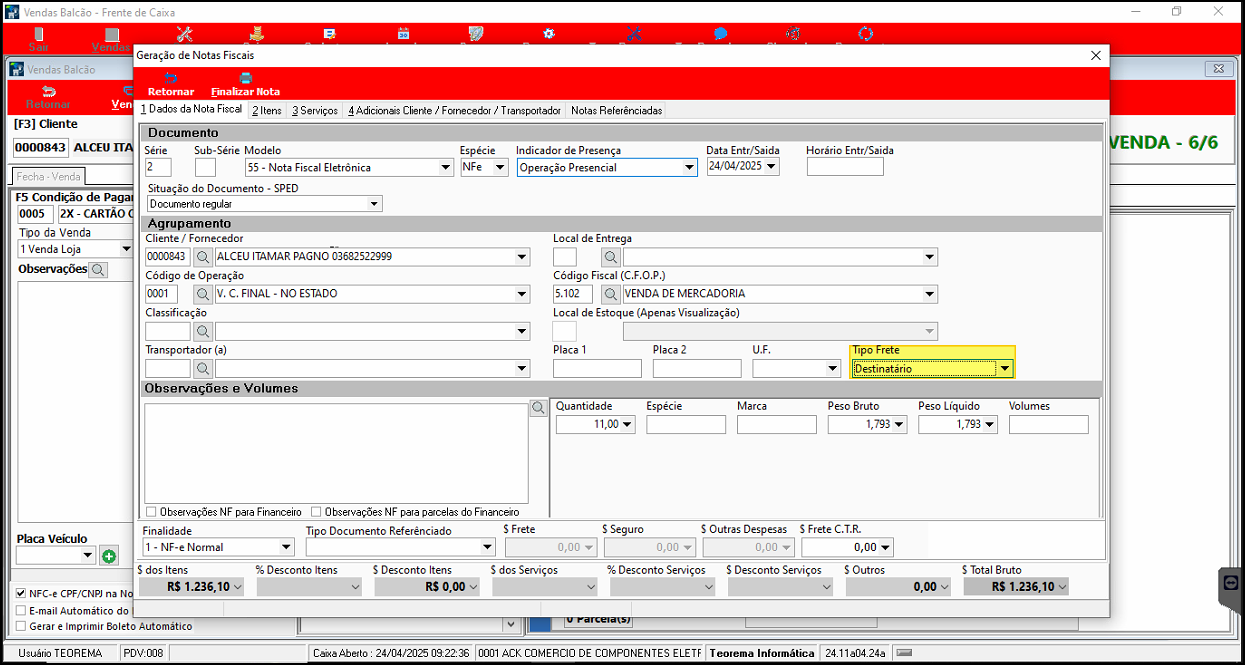Click Finalizar Nota label button
The height and width of the screenshot is (665, 1245).
(x=245, y=92)
